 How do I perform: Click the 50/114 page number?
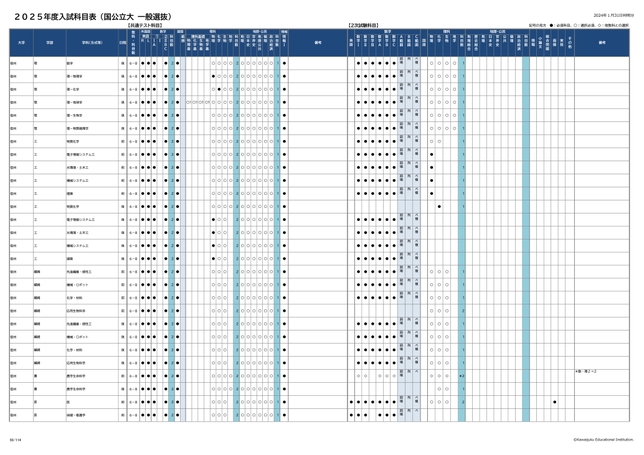pos(14,438)
